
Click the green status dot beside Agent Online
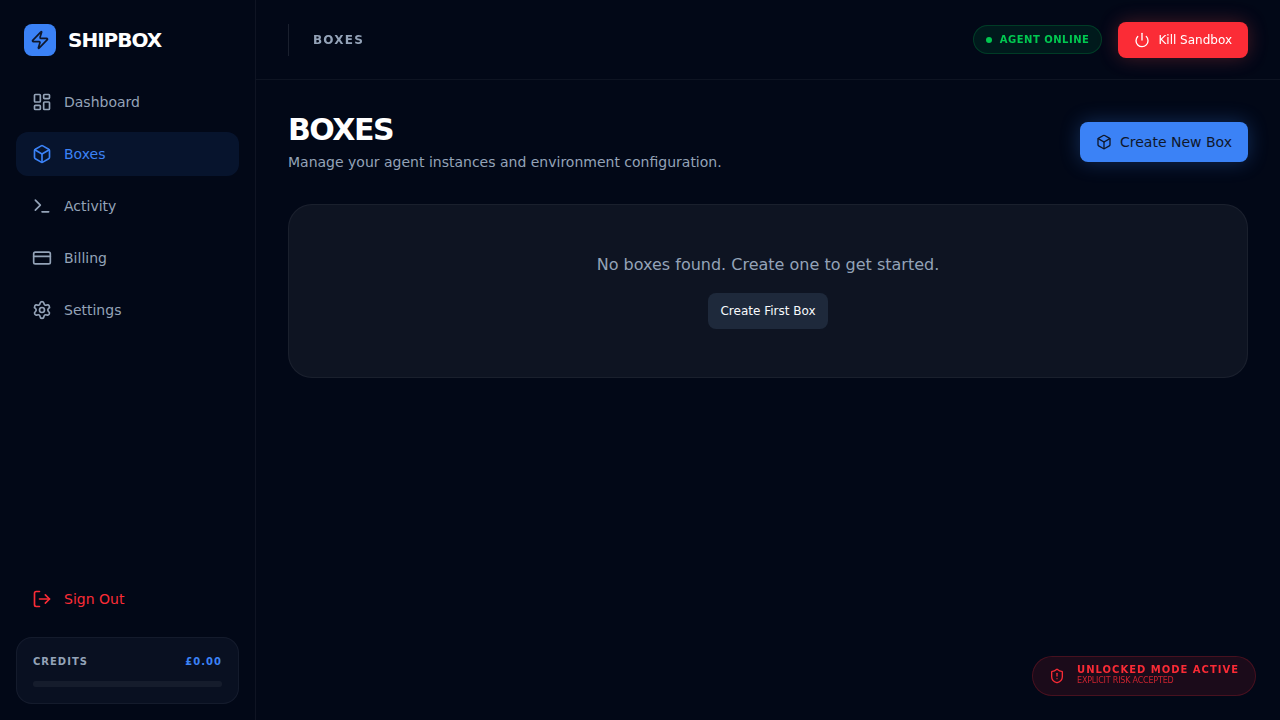pyautogui.click(x=989, y=39)
